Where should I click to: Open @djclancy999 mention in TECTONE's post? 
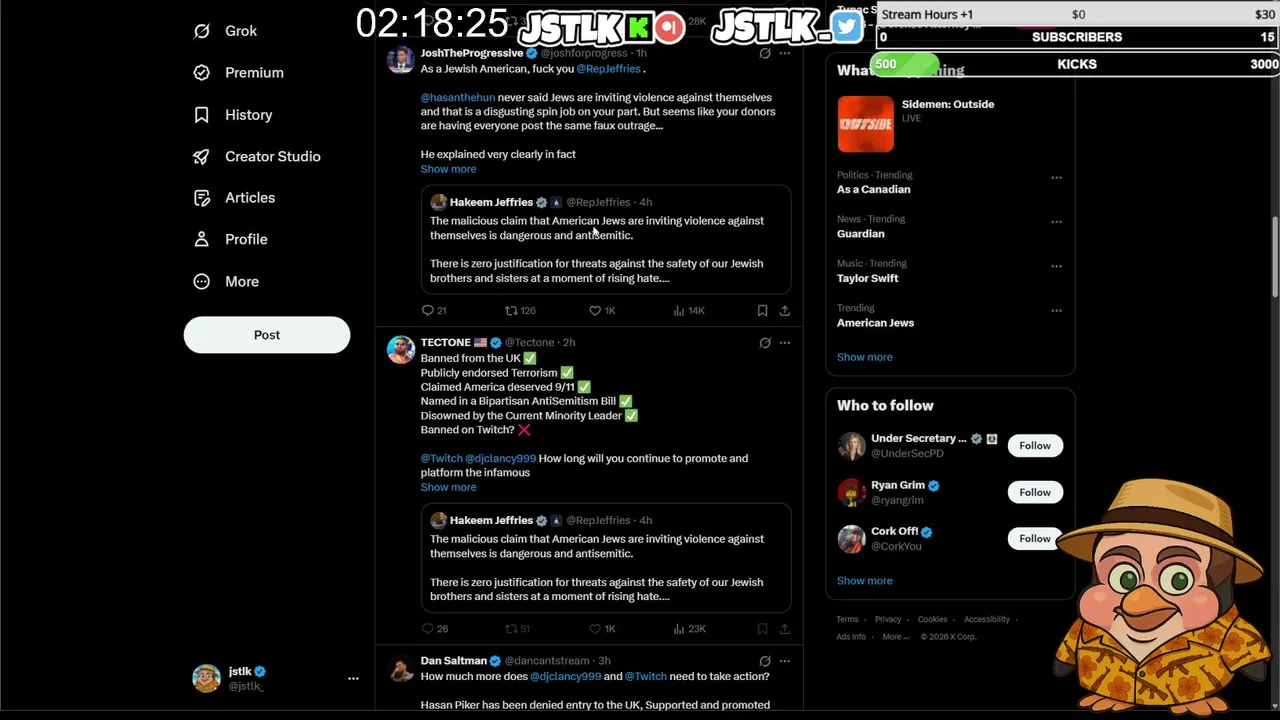tap(500, 458)
